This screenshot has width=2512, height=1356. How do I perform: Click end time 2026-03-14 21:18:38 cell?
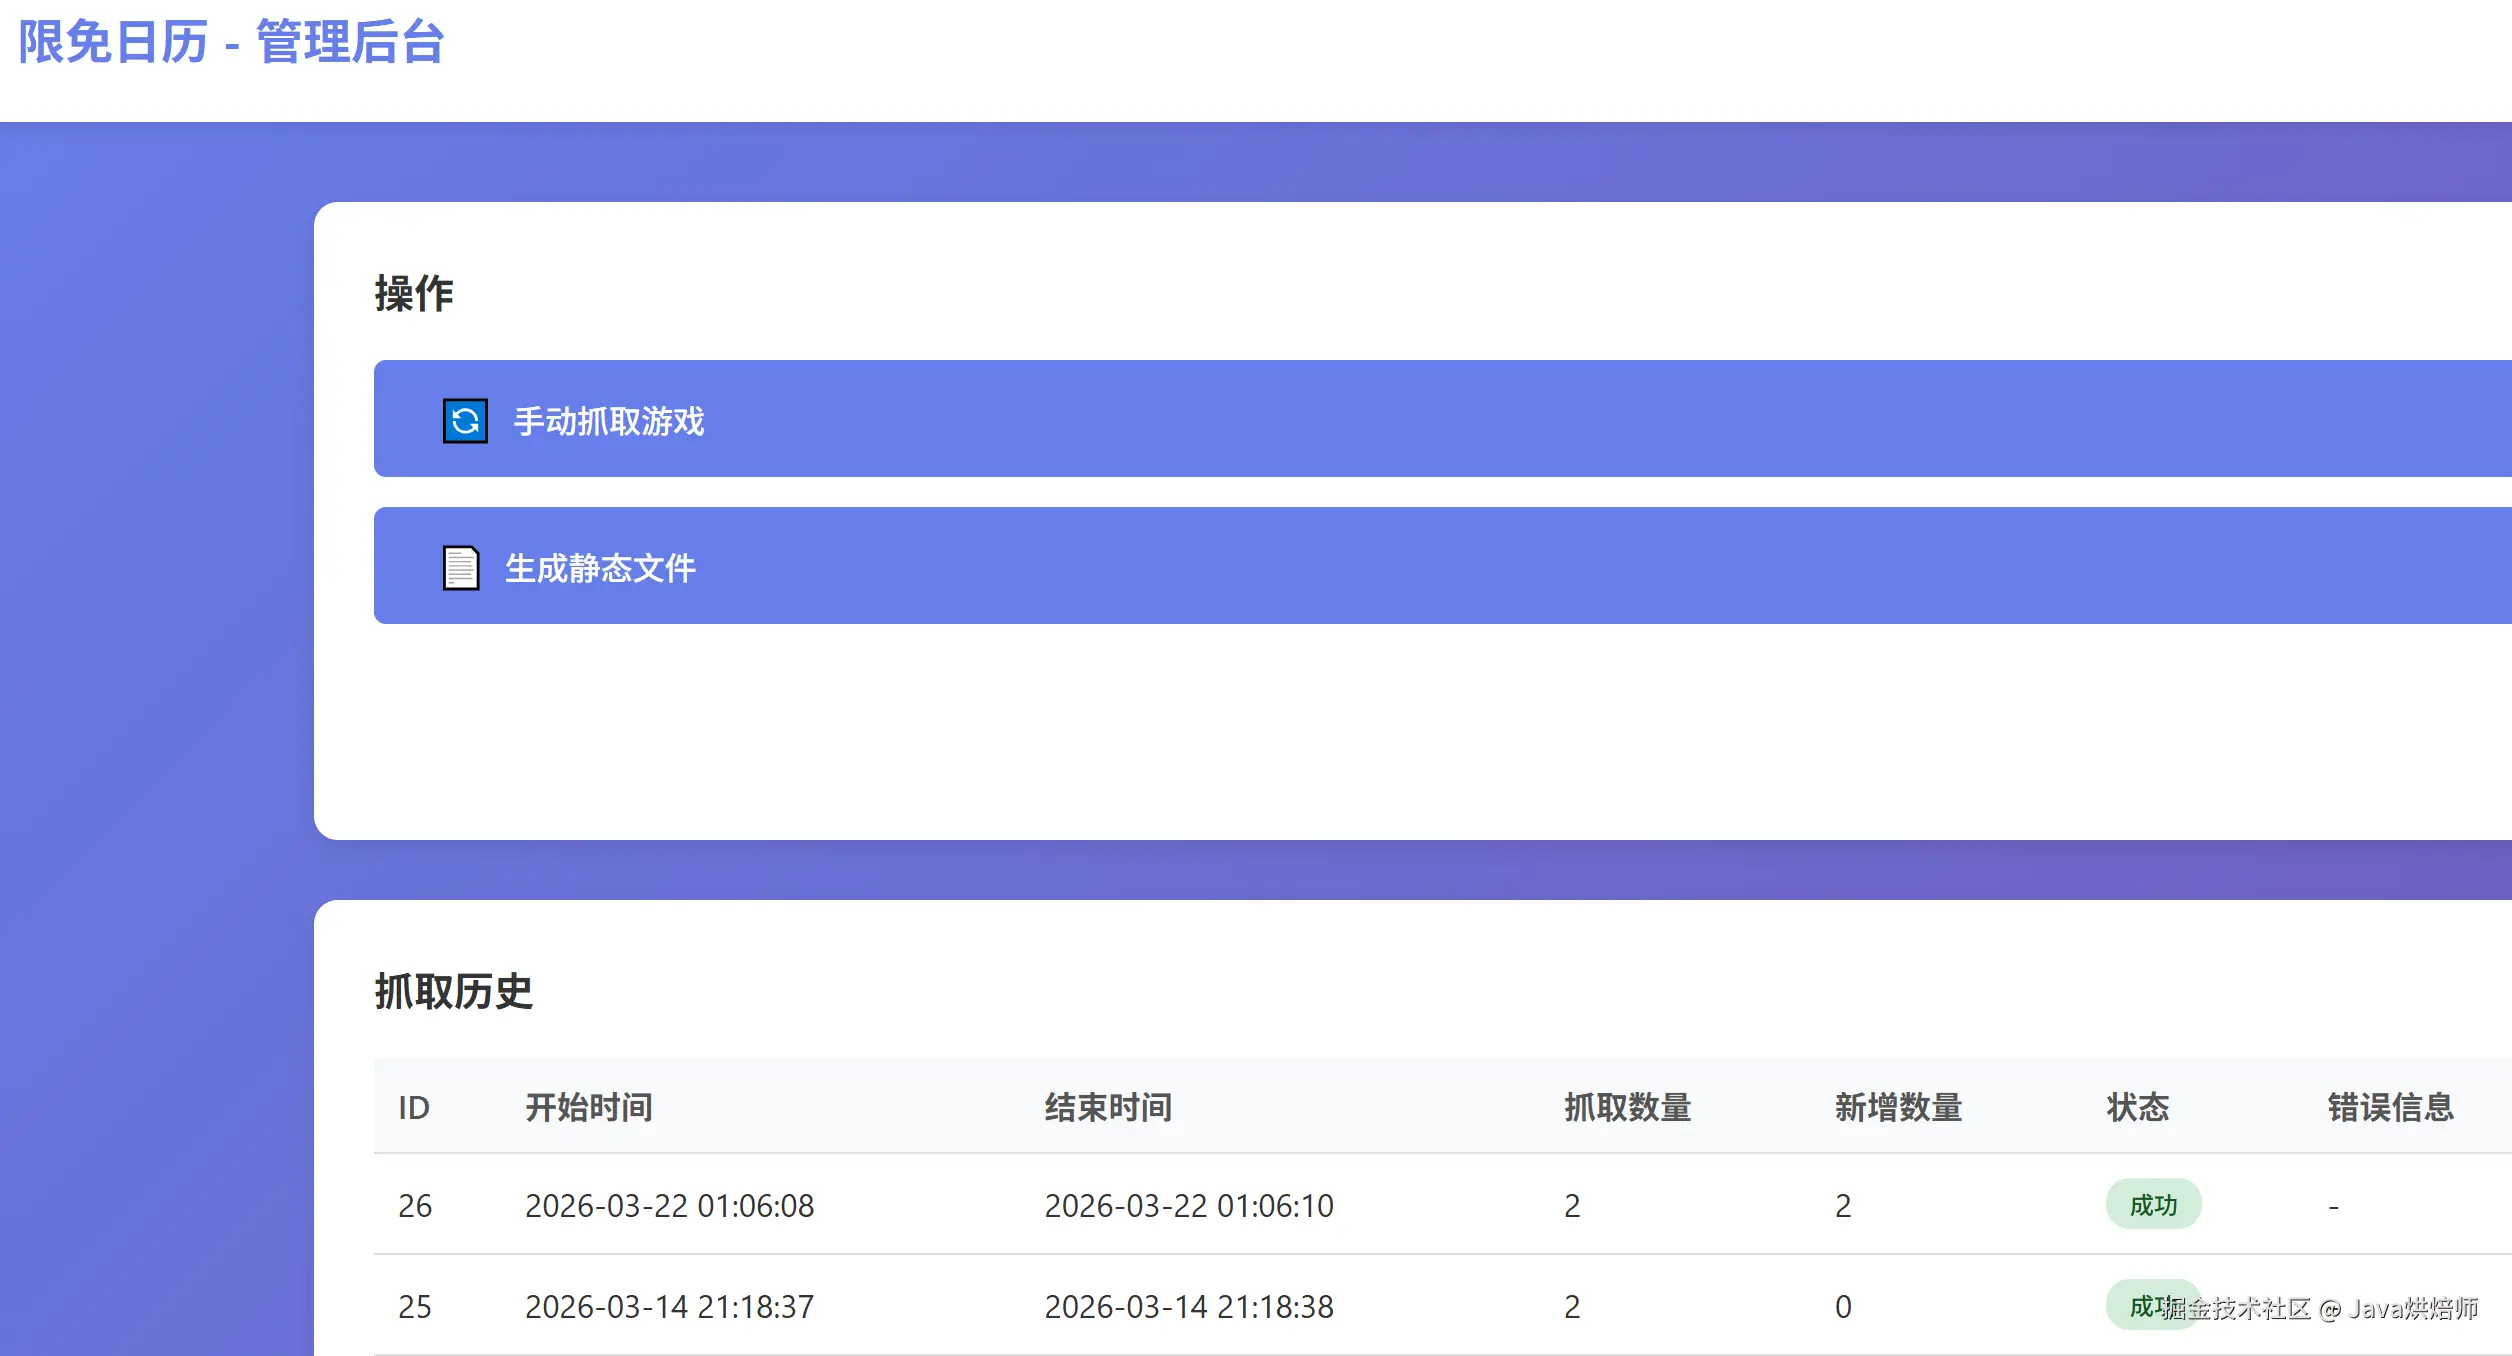click(x=1188, y=1307)
